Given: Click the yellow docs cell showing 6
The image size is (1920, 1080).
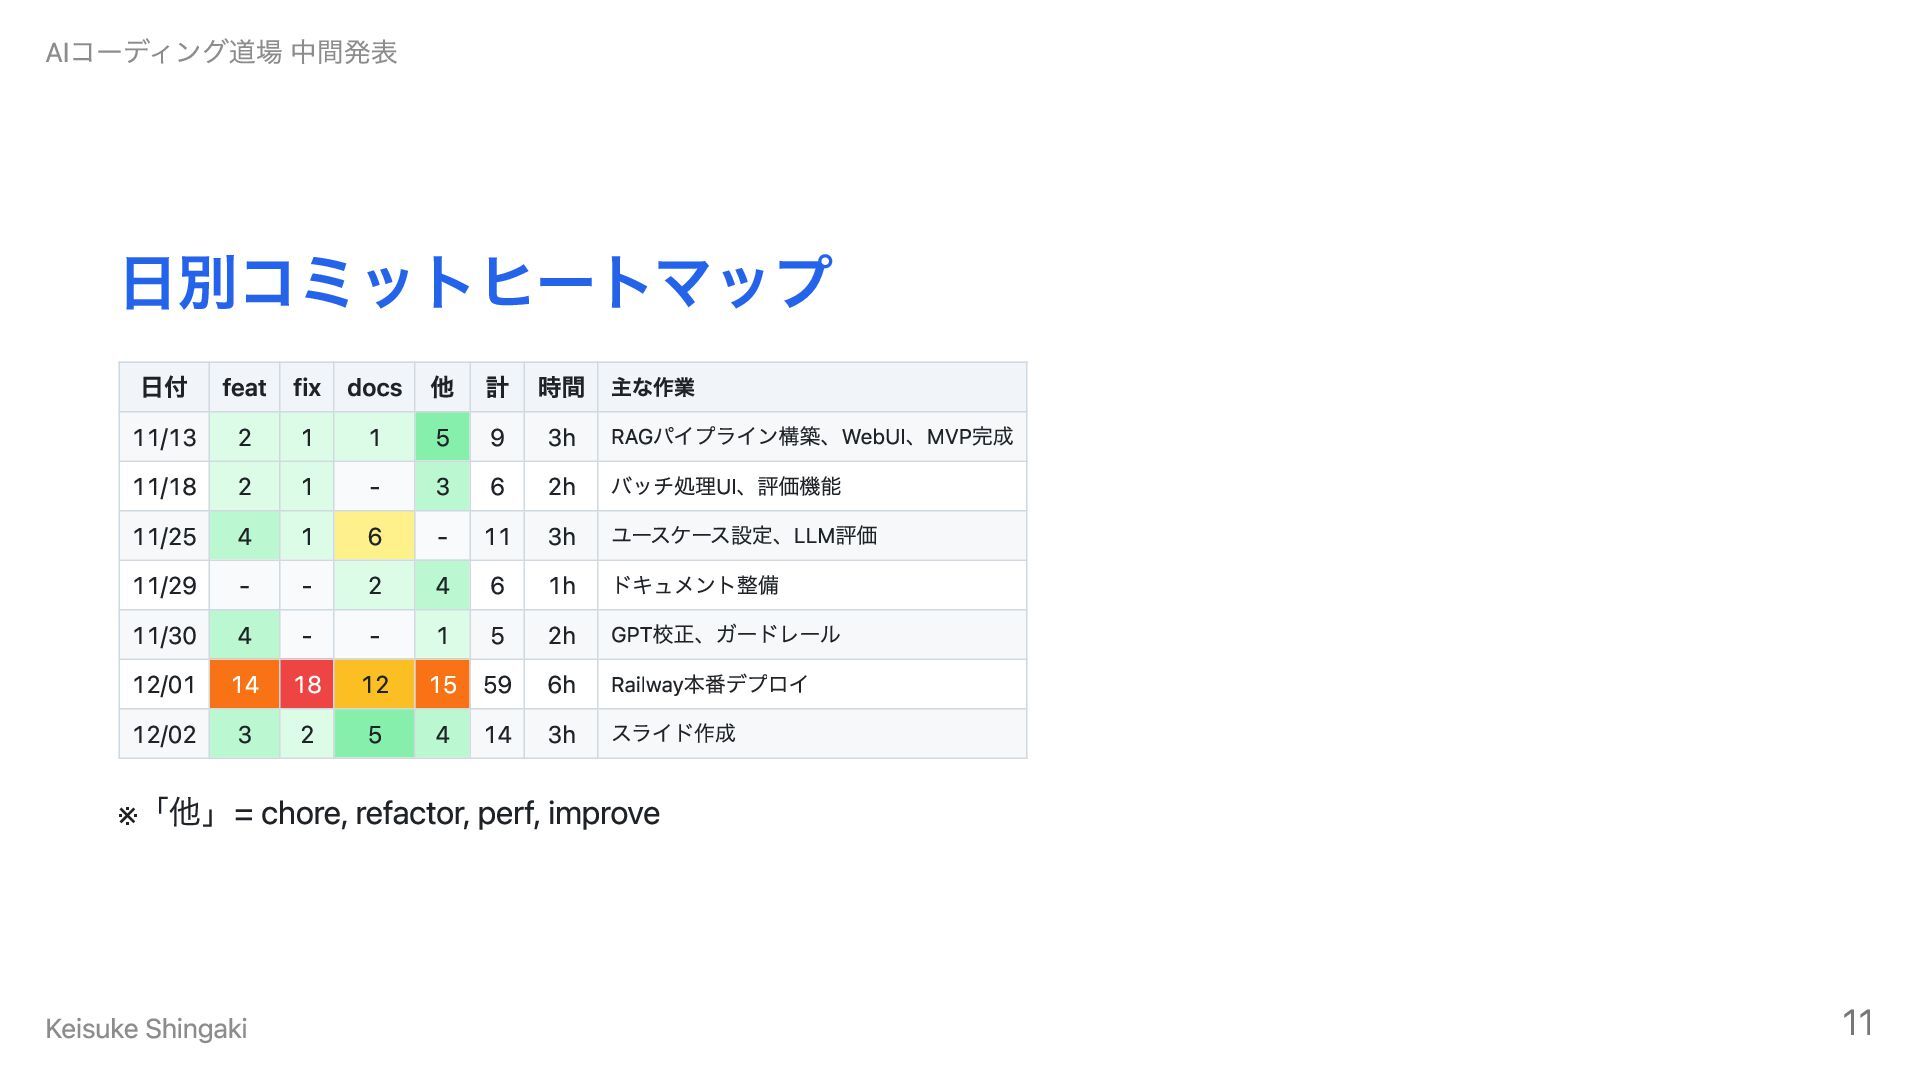Looking at the screenshot, I should (x=374, y=536).
